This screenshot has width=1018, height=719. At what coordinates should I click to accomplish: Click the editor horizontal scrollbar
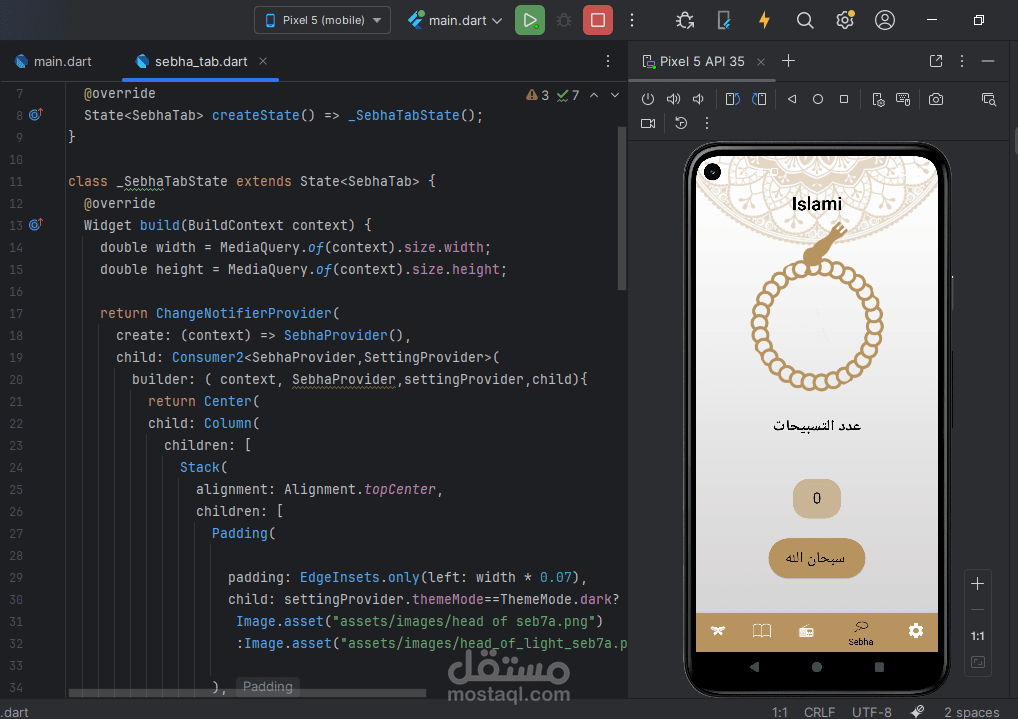pyautogui.click(x=247, y=693)
